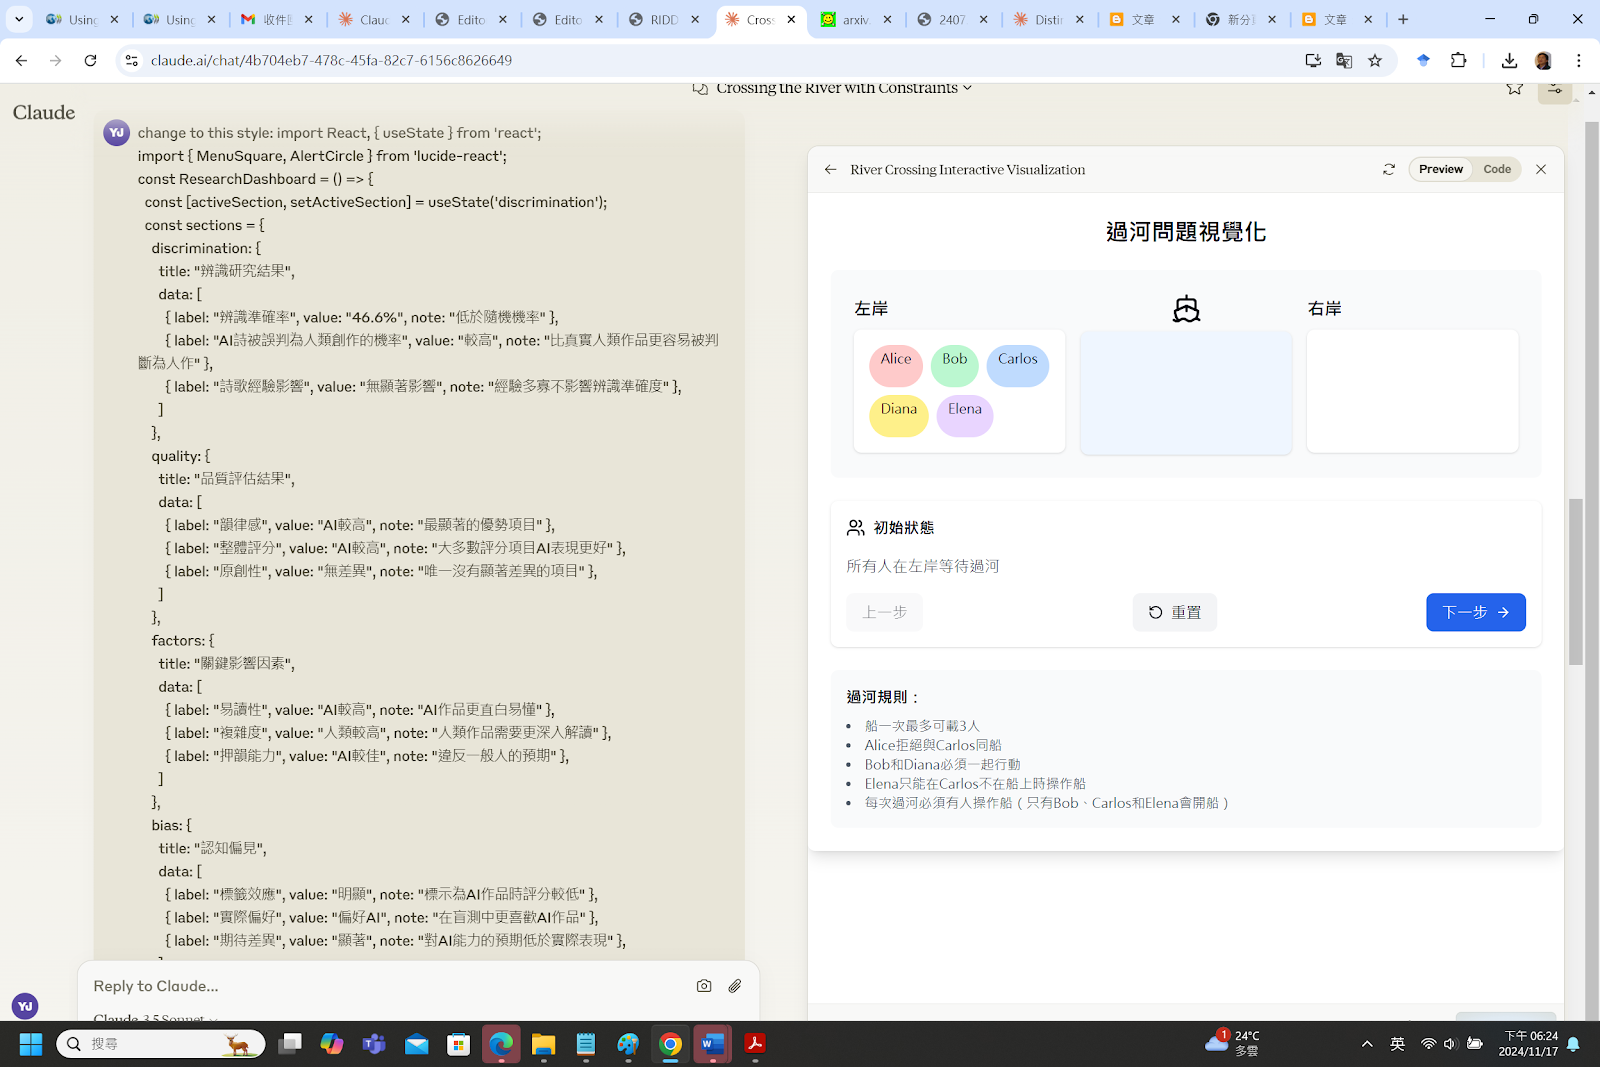The width and height of the screenshot is (1600, 1067).
Task: Click the 下一步 next step button
Action: [x=1475, y=612]
